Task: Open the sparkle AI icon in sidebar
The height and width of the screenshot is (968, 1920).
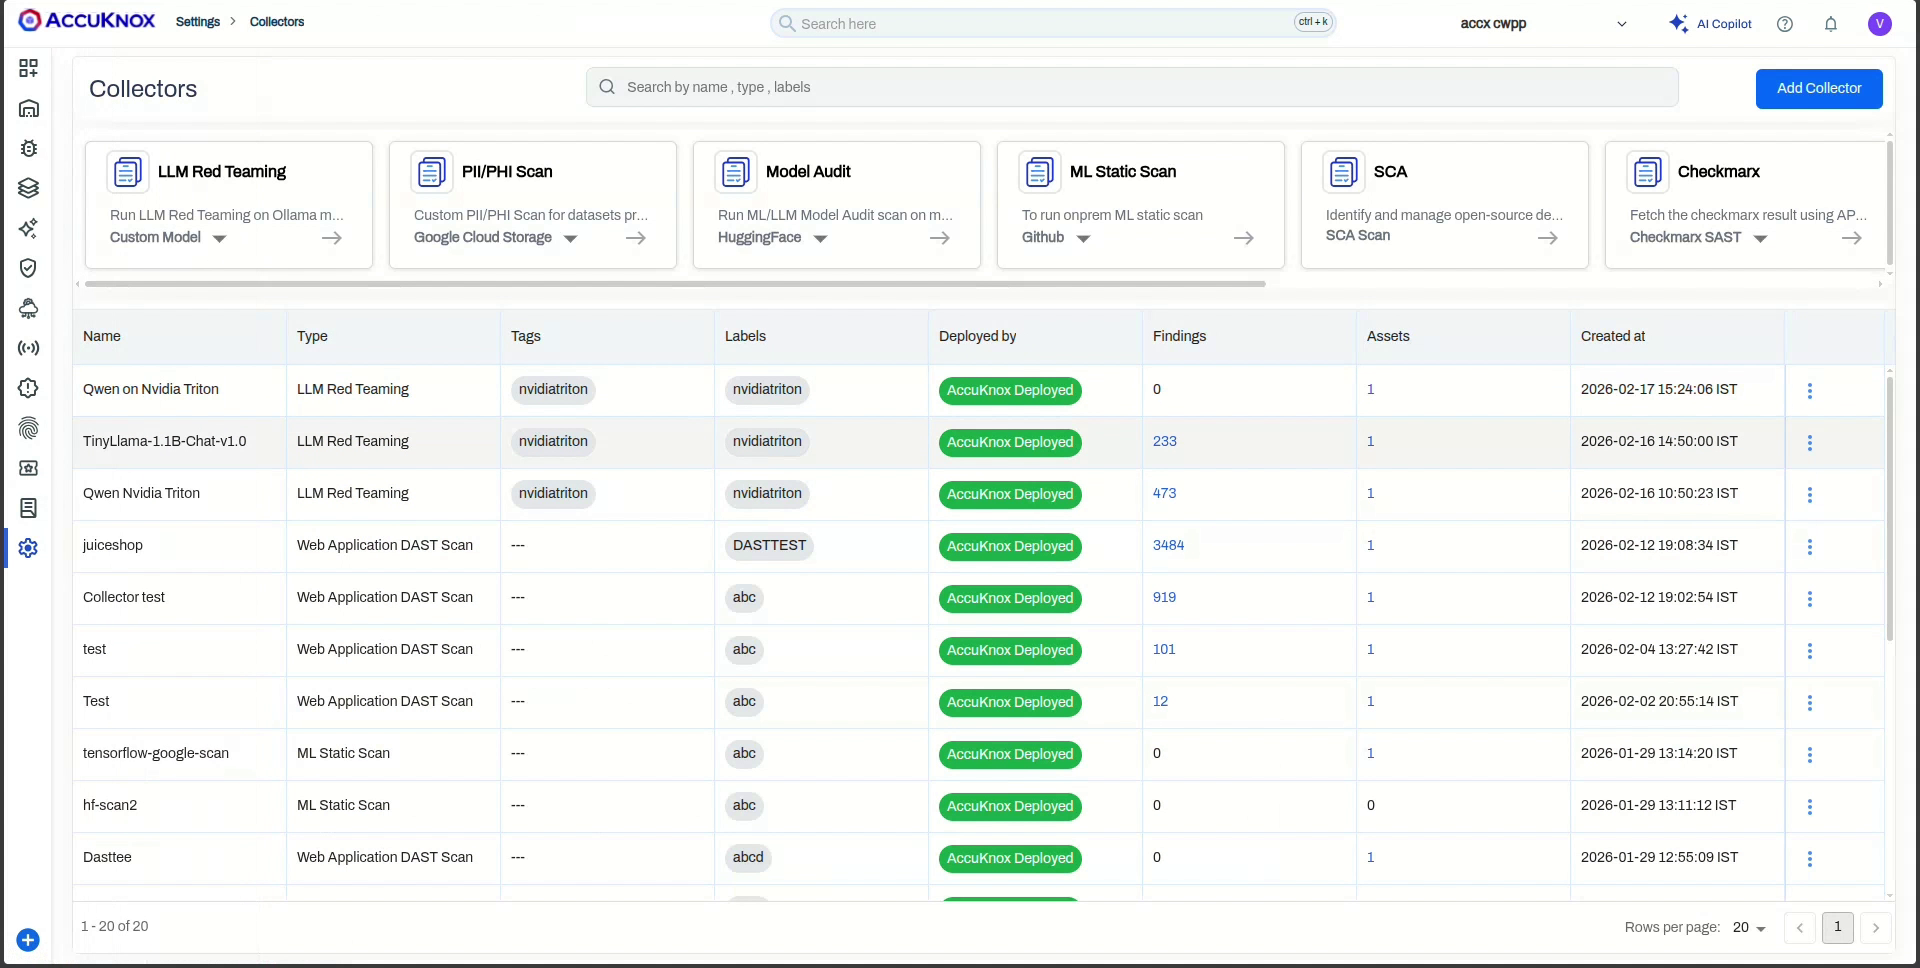Action: [28, 228]
